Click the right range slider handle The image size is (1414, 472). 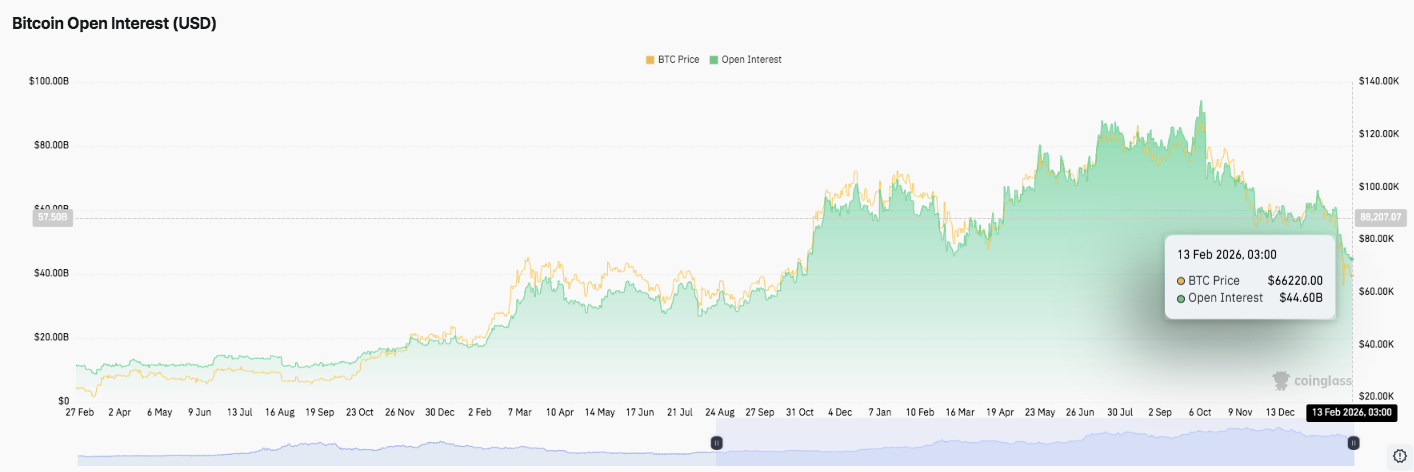[x=1353, y=442]
